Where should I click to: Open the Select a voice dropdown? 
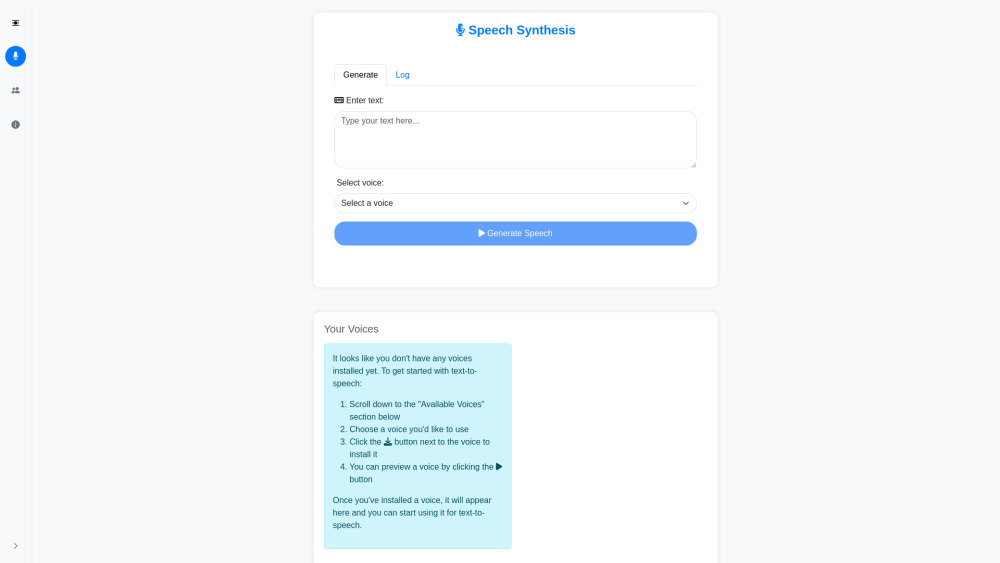[x=515, y=203]
